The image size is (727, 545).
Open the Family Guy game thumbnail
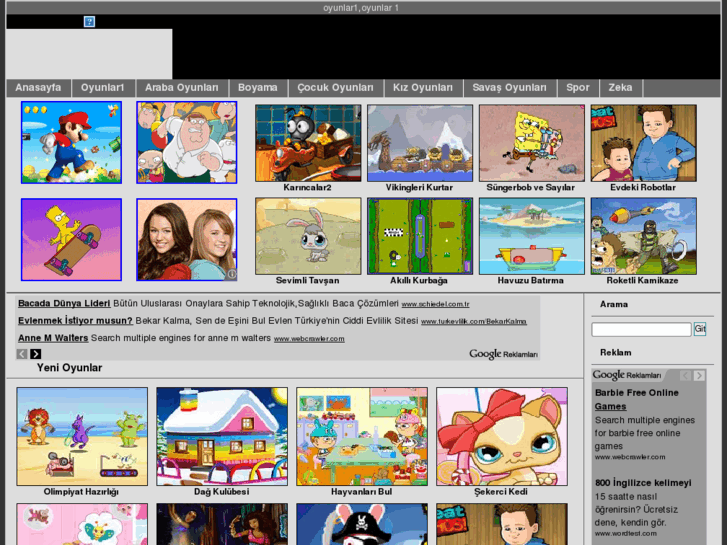click(x=186, y=142)
